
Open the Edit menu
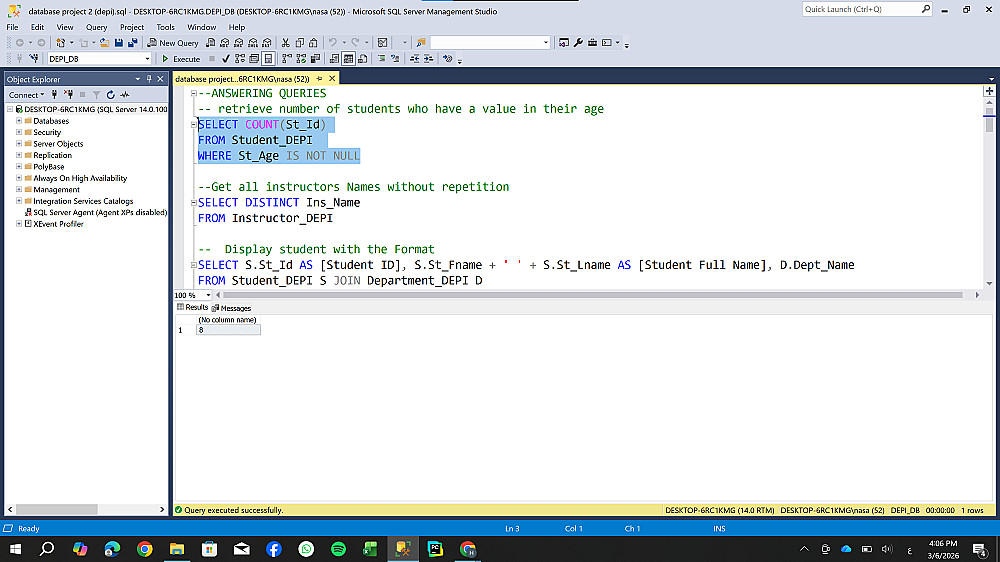(37, 27)
